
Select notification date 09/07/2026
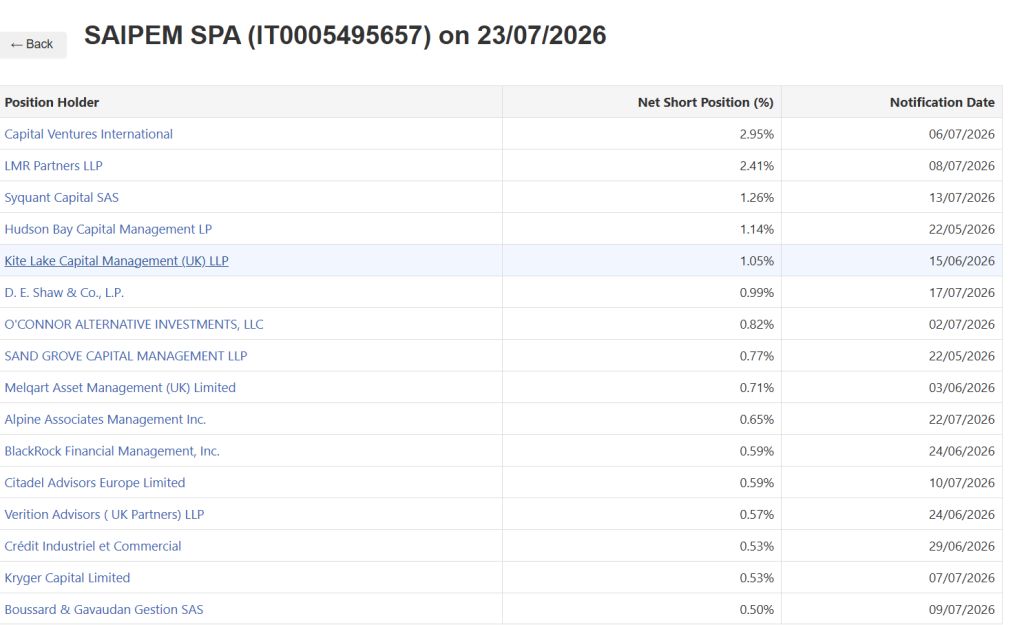(x=961, y=609)
